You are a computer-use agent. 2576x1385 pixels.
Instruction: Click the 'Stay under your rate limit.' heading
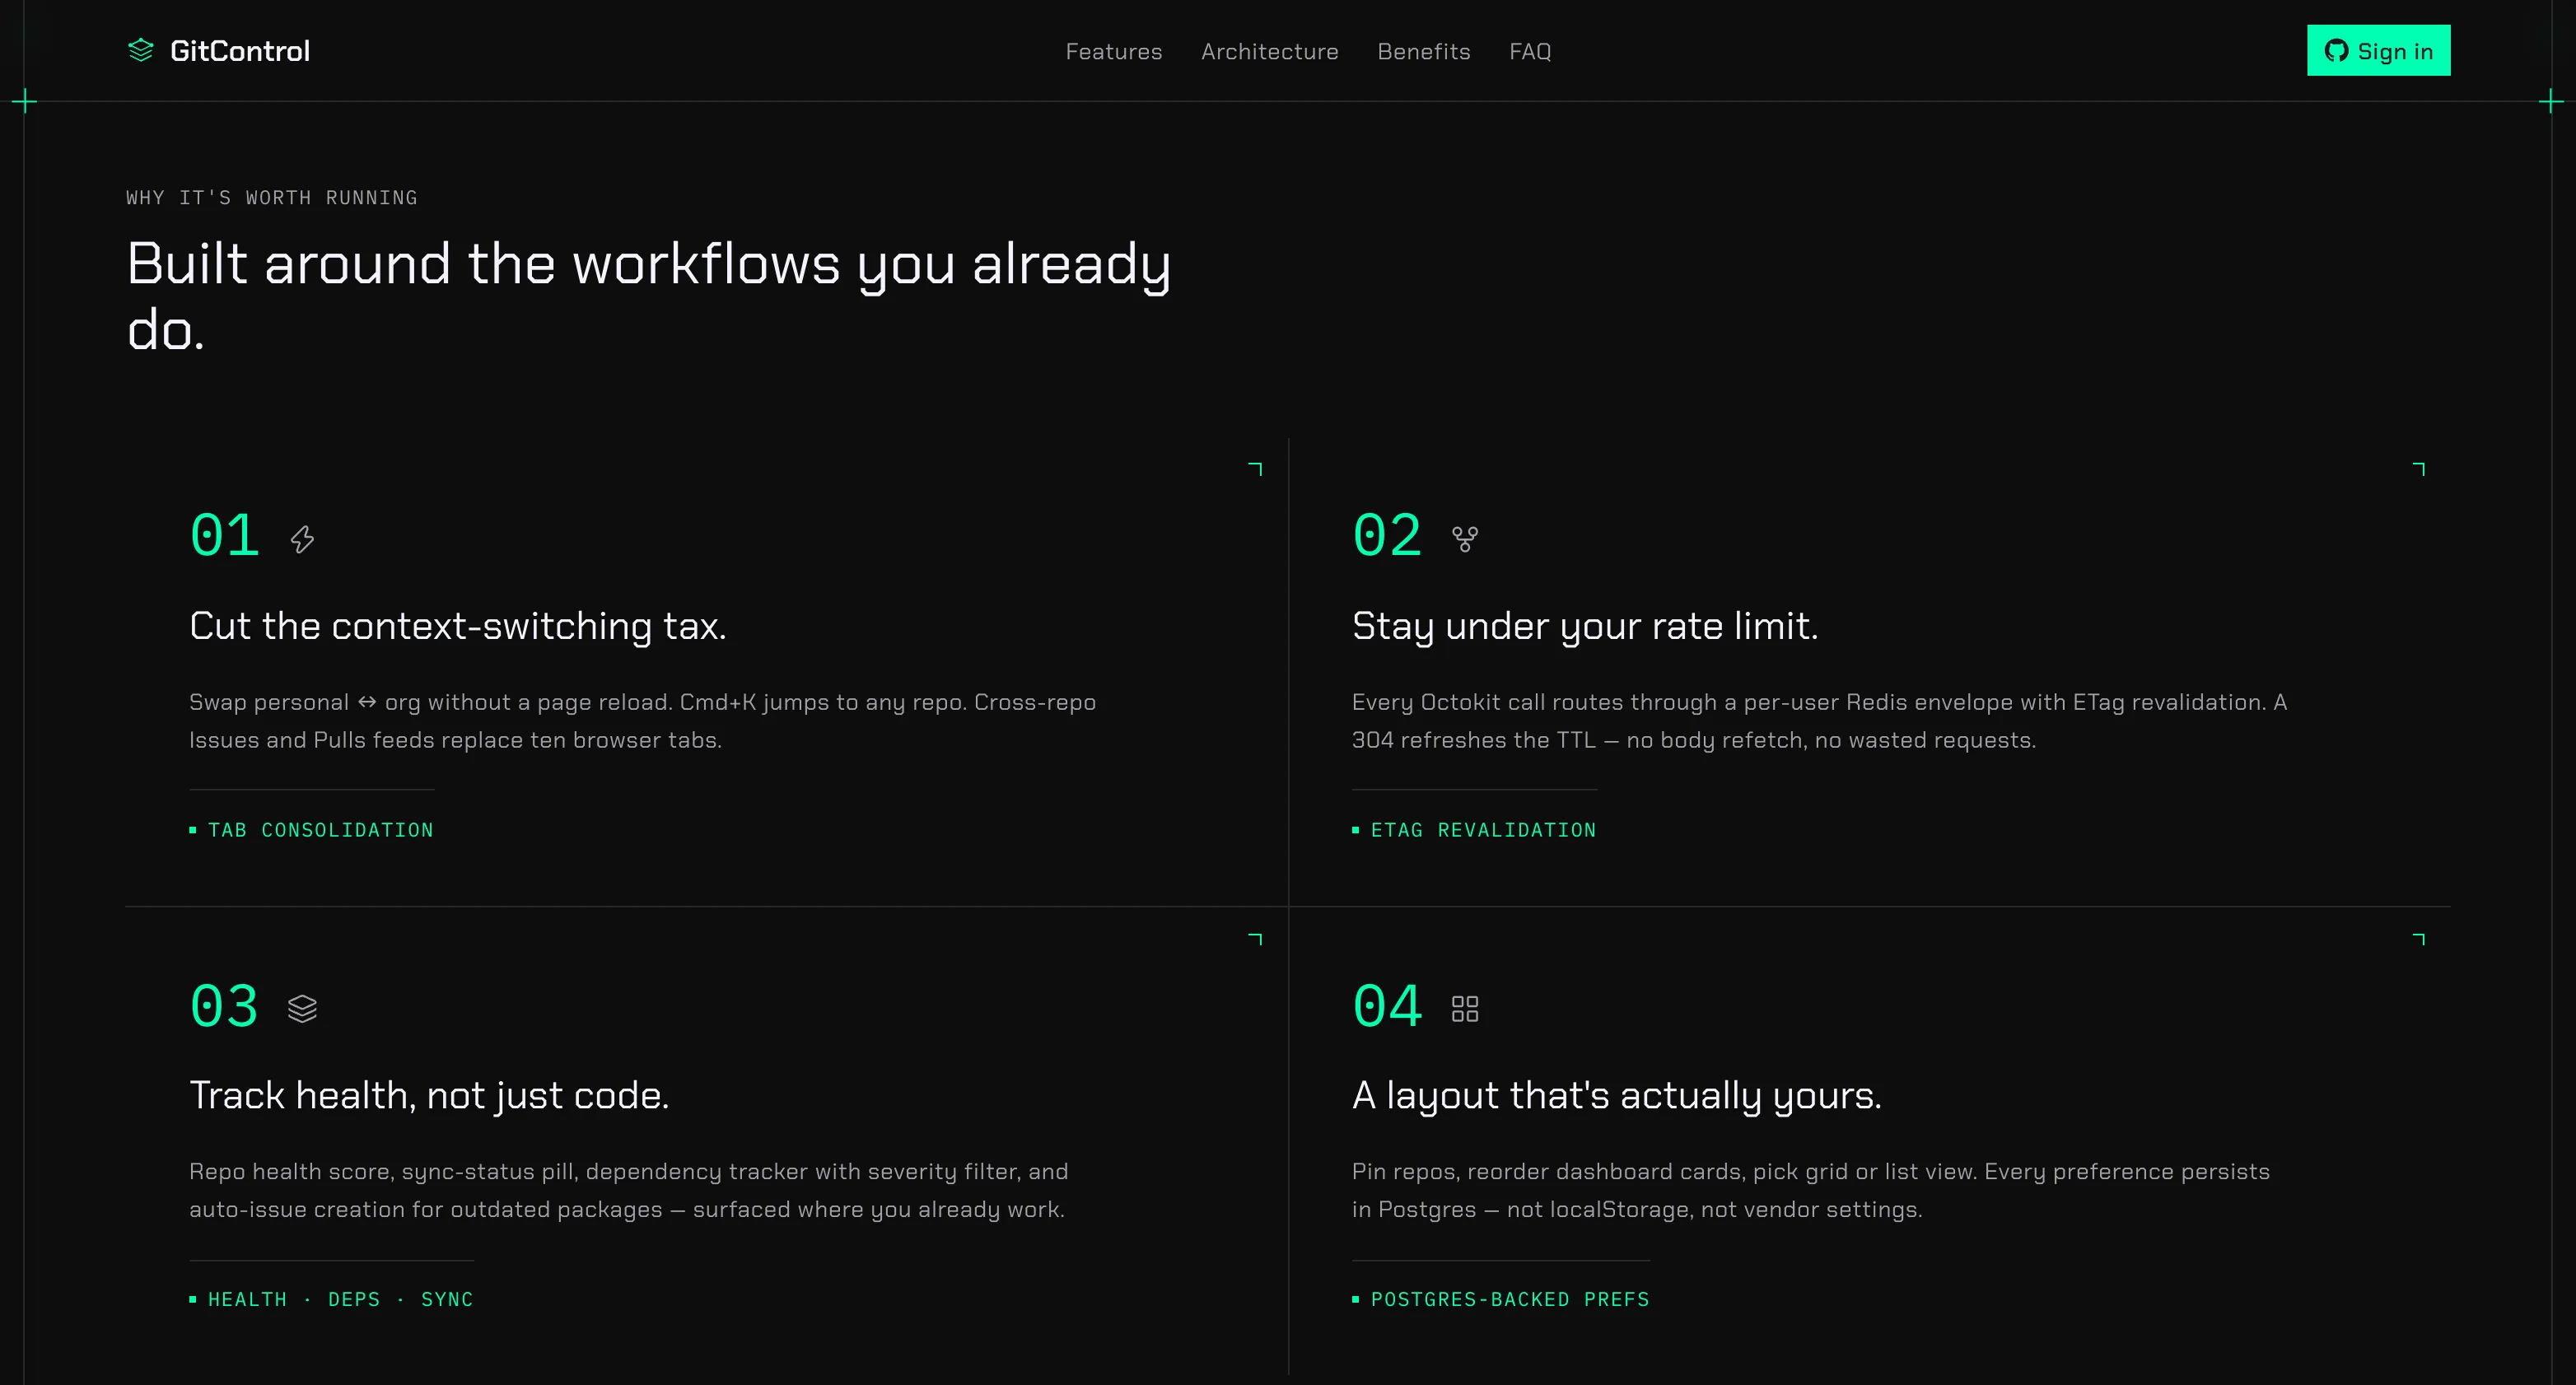(x=1585, y=626)
